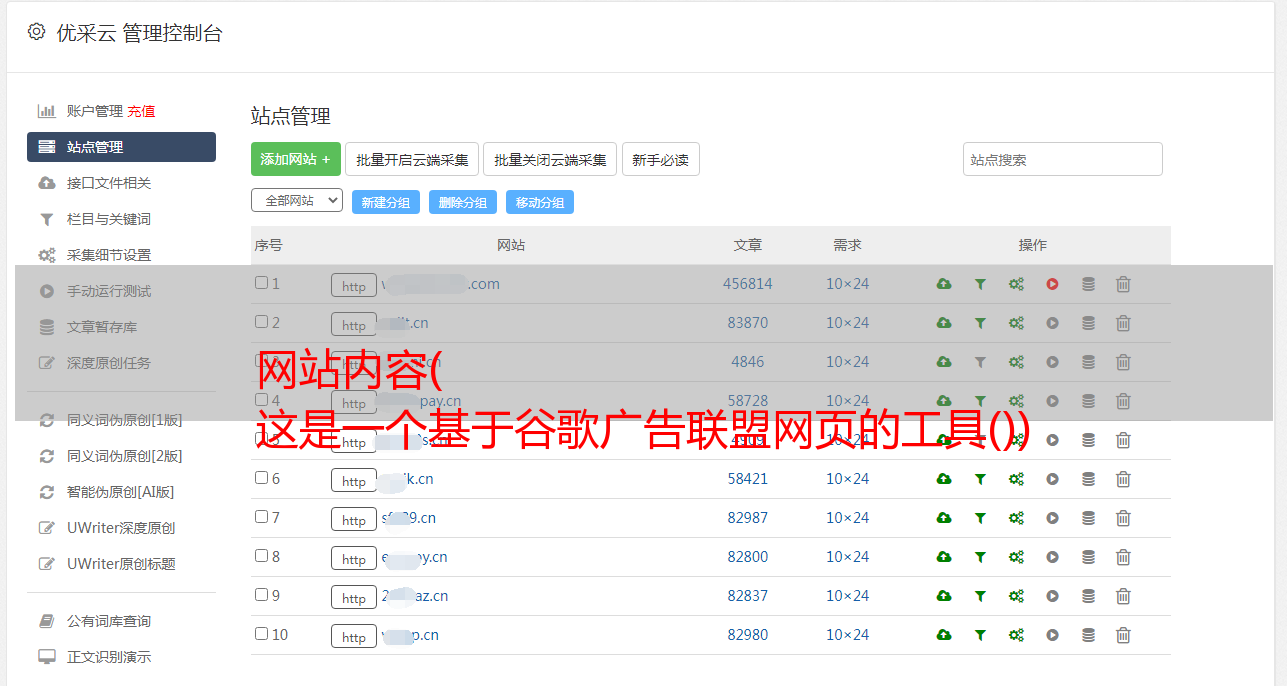
Task: Click the 优采云 管理控制台 header title
Action: coord(139,33)
